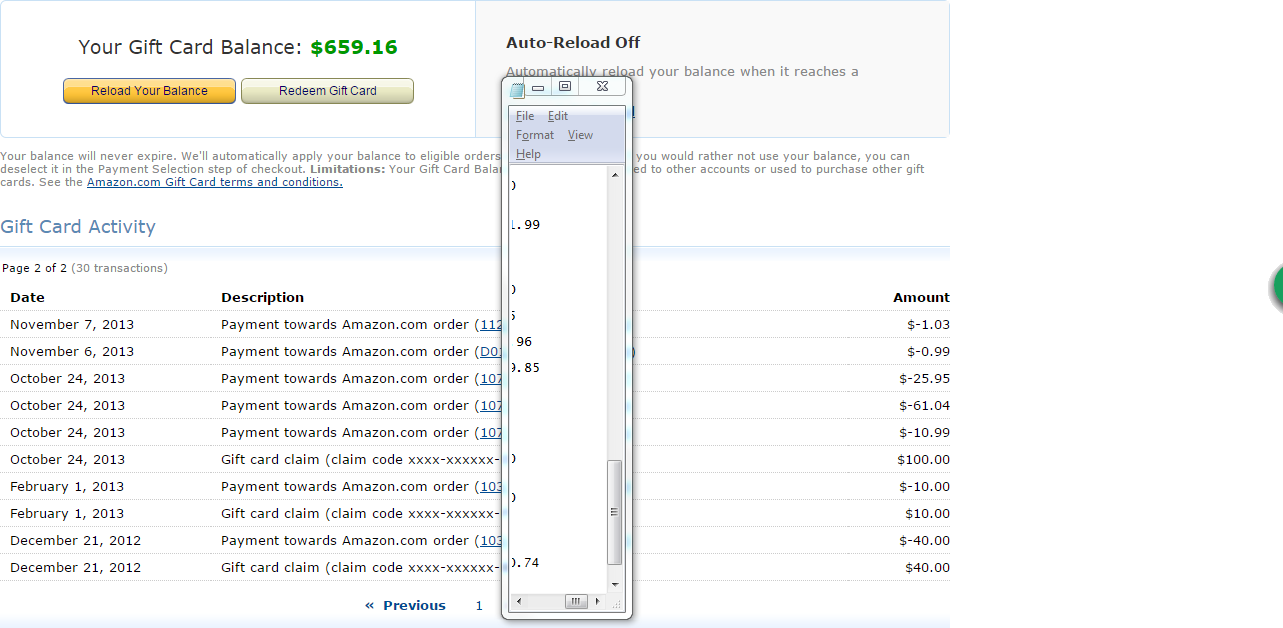
Task: Click the November 6, 2013 date cell
Action: click(72, 351)
